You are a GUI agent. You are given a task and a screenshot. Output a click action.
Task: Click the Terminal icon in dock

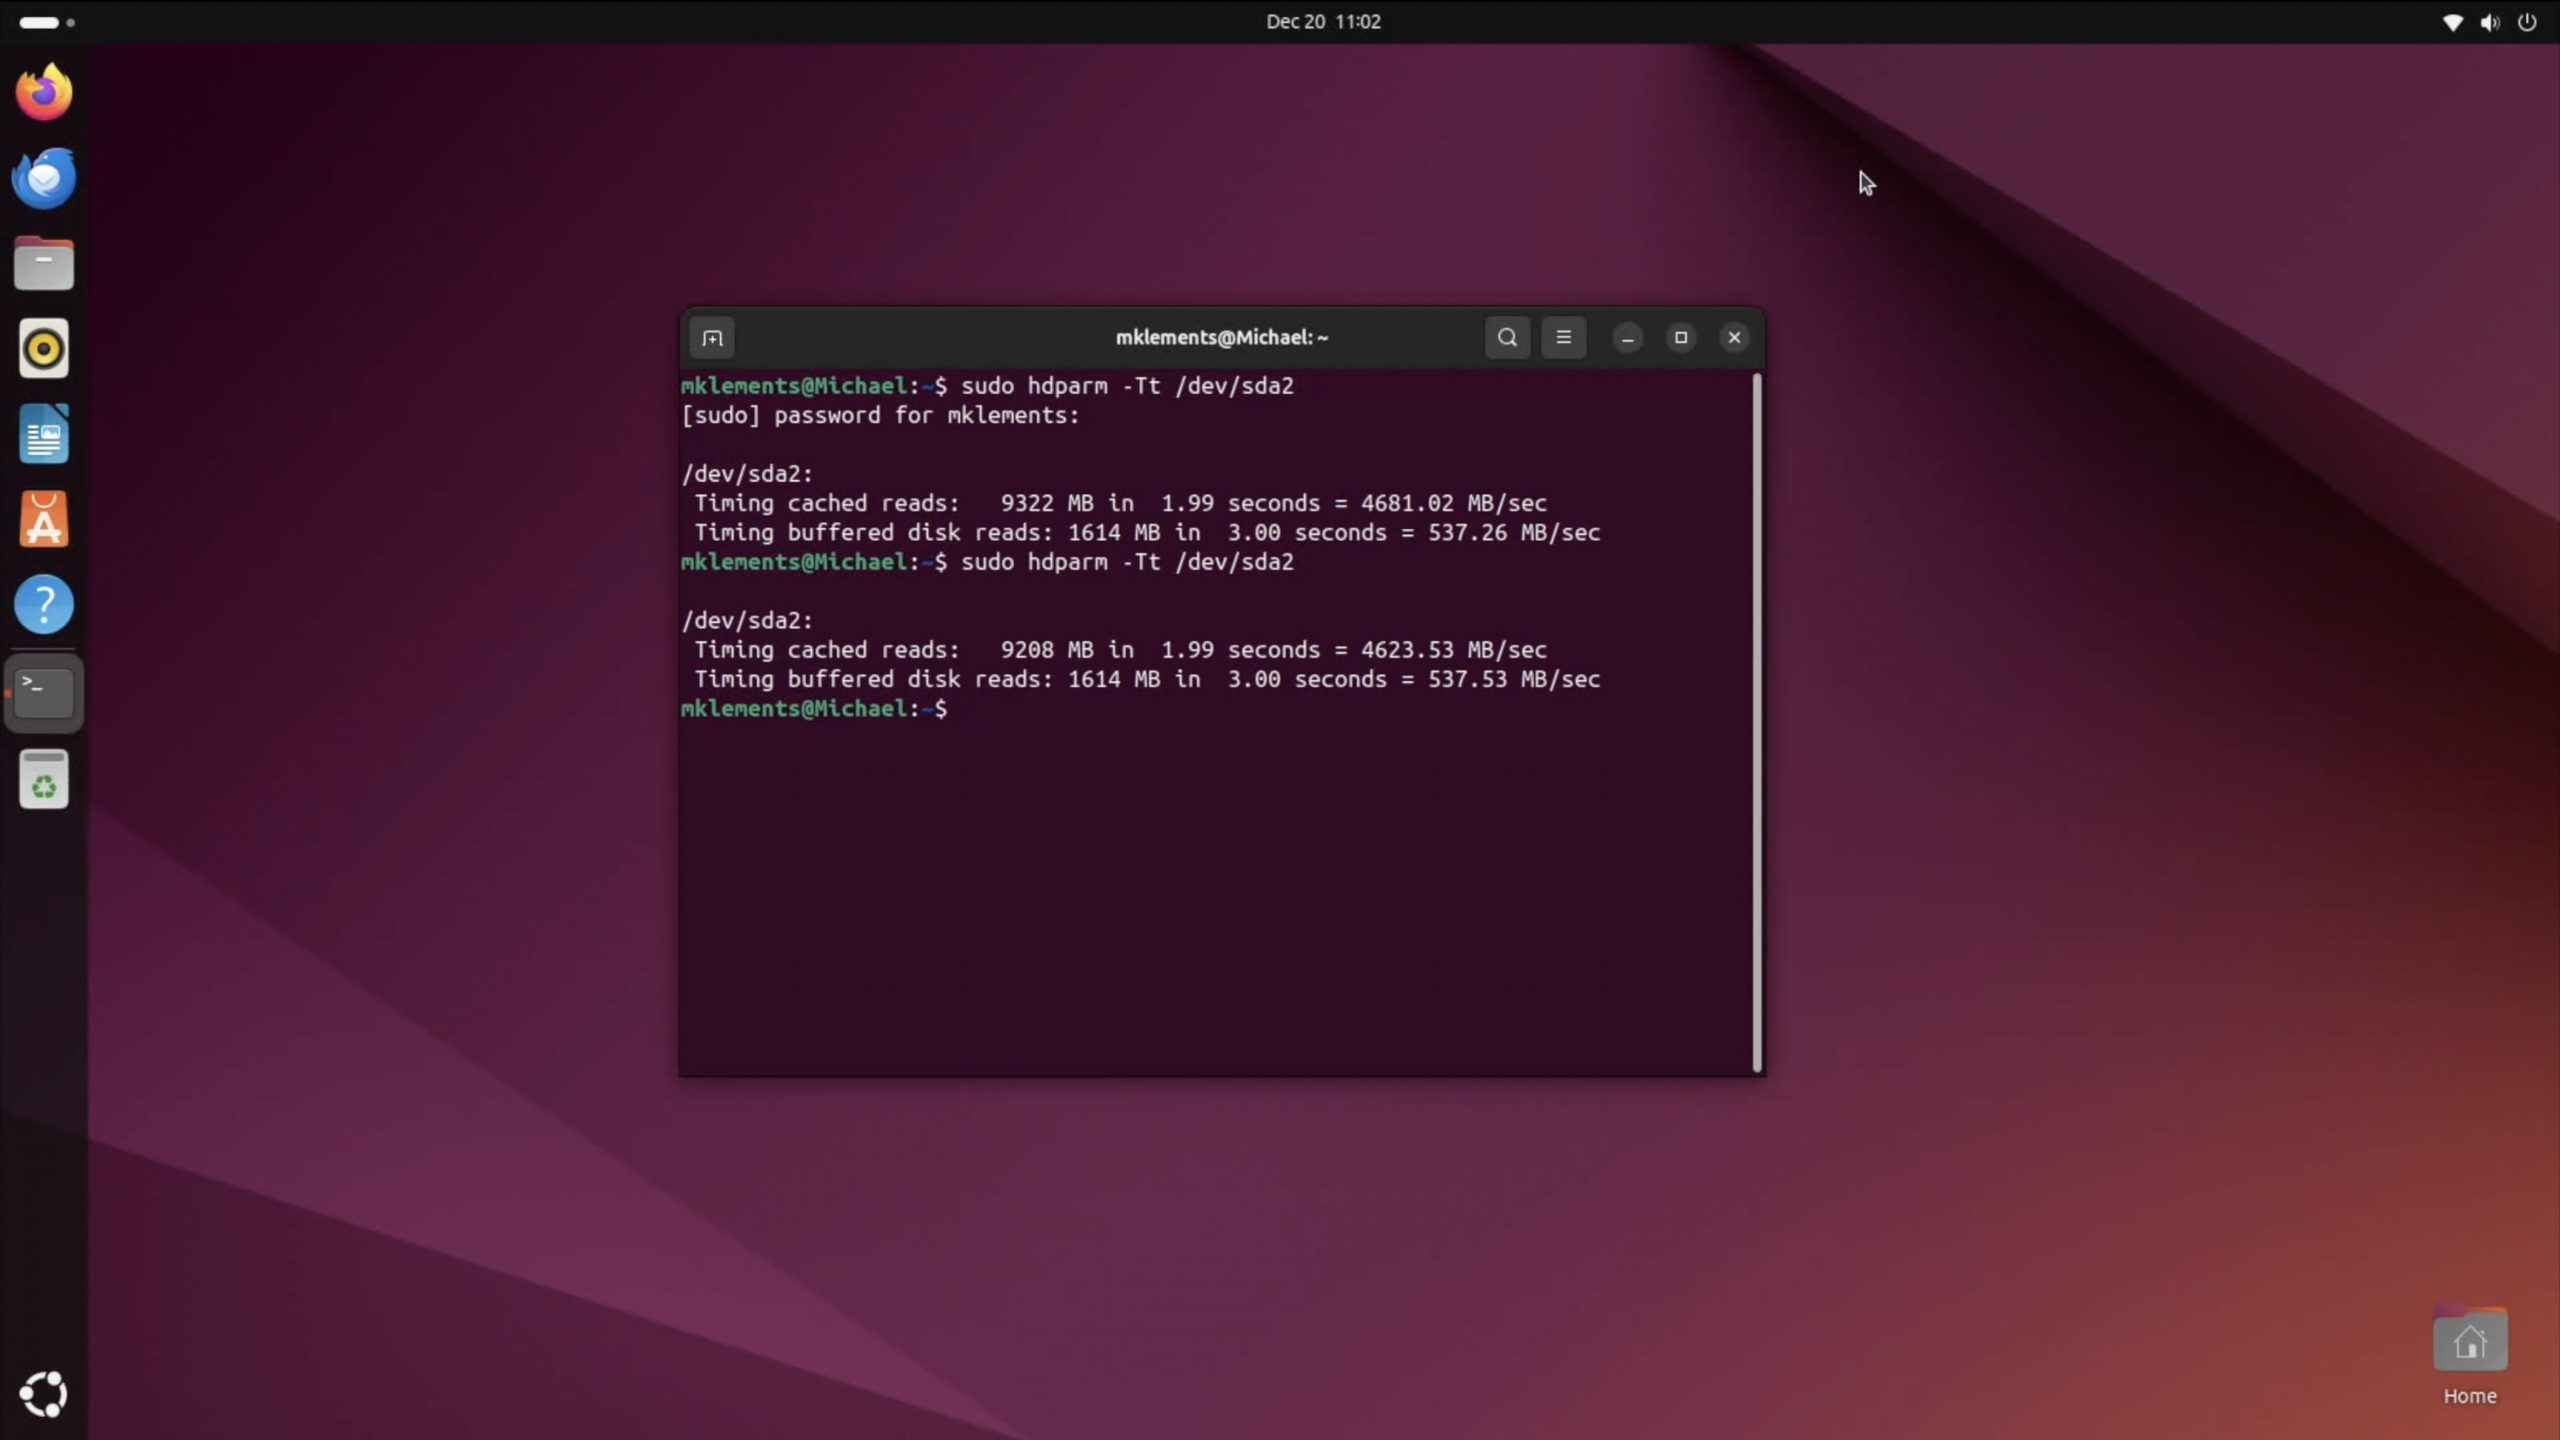pyautogui.click(x=44, y=693)
